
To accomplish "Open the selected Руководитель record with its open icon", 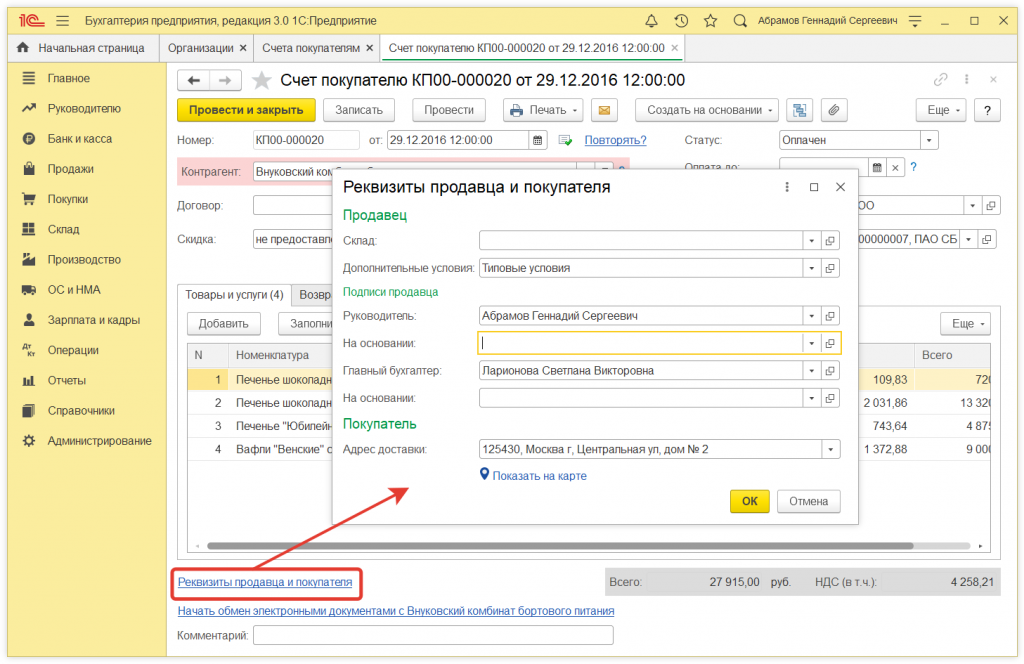I will click(x=830, y=316).
